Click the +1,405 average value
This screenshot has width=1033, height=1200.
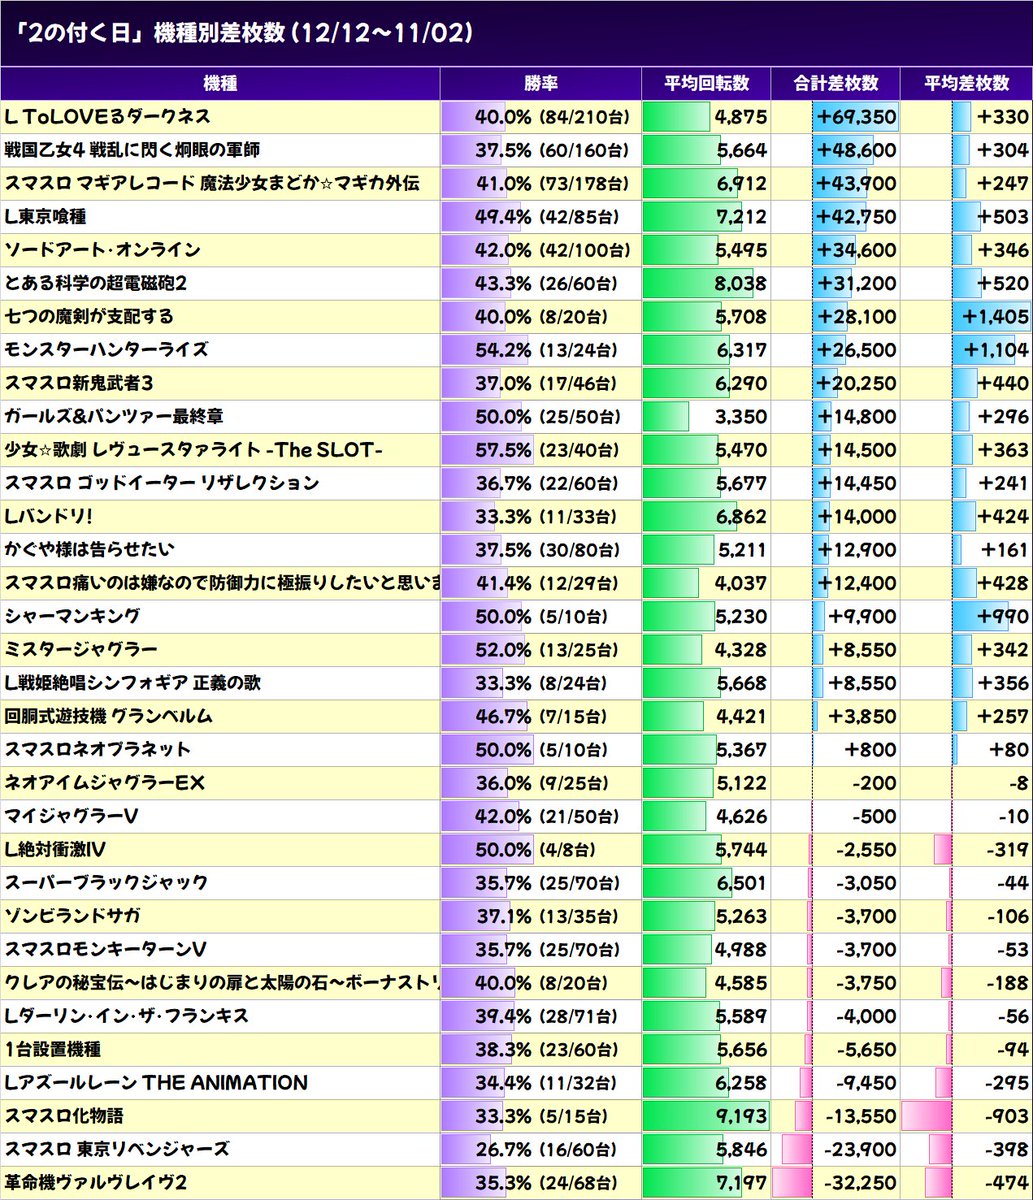(x=997, y=316)
